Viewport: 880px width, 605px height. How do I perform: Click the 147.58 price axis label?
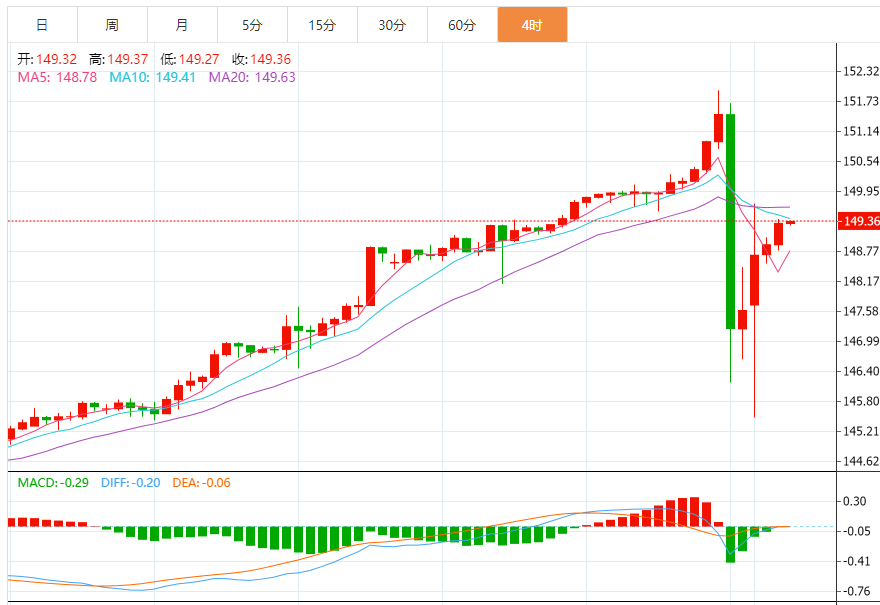point(861,311)
